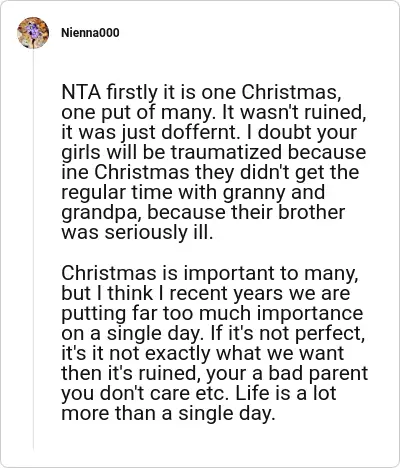This screenshot has height=468, width=400.
Task: Click the second paragraph starting 'Christmas is important'
Action: [215, 343]
